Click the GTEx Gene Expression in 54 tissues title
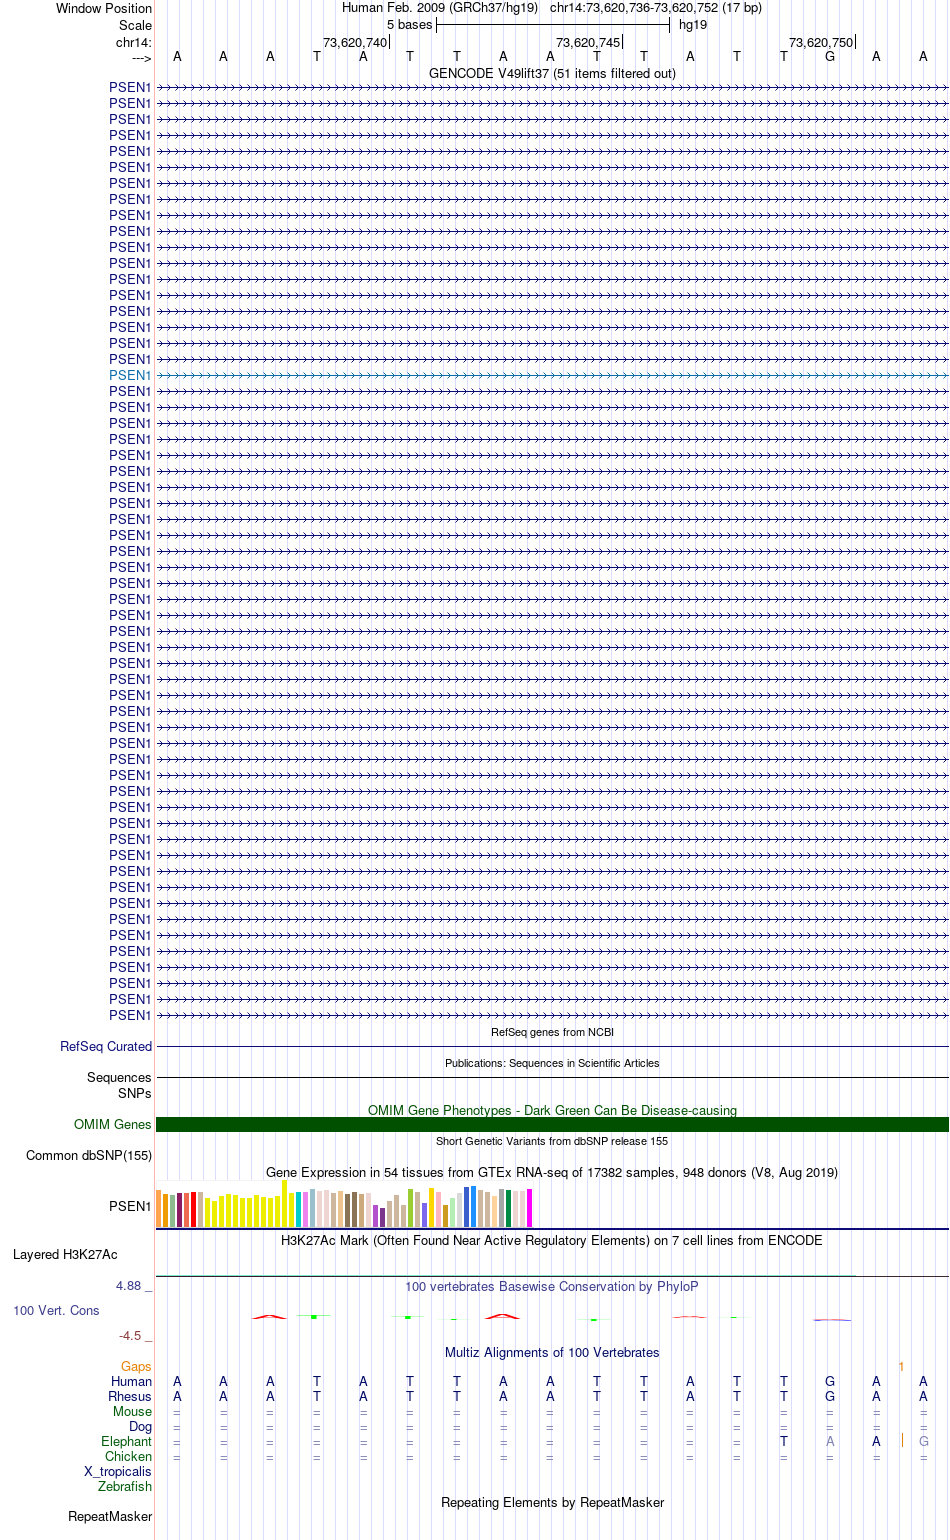The width and height of the screenshot is (950, 1540). (x=552, y=1172)
